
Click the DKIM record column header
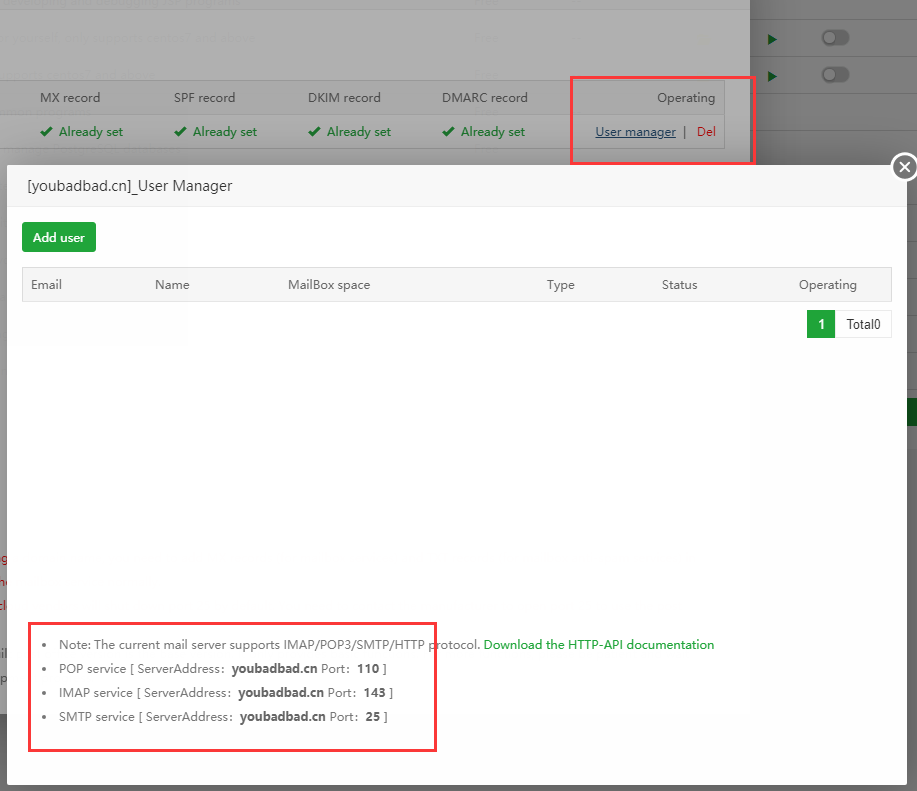[344, 98]
